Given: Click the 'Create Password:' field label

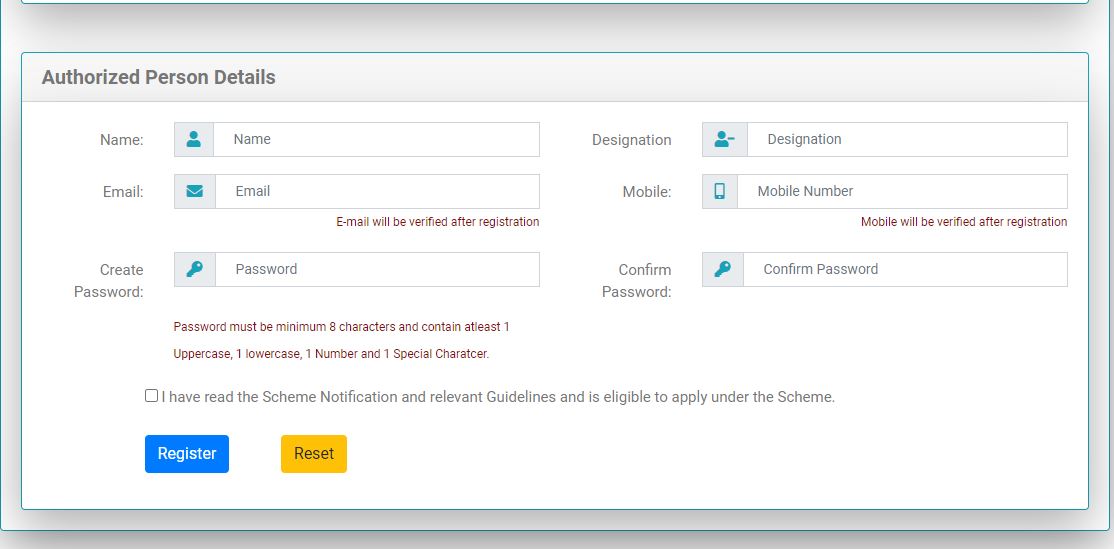Looking at the screenshot, I should click(109, 281).
